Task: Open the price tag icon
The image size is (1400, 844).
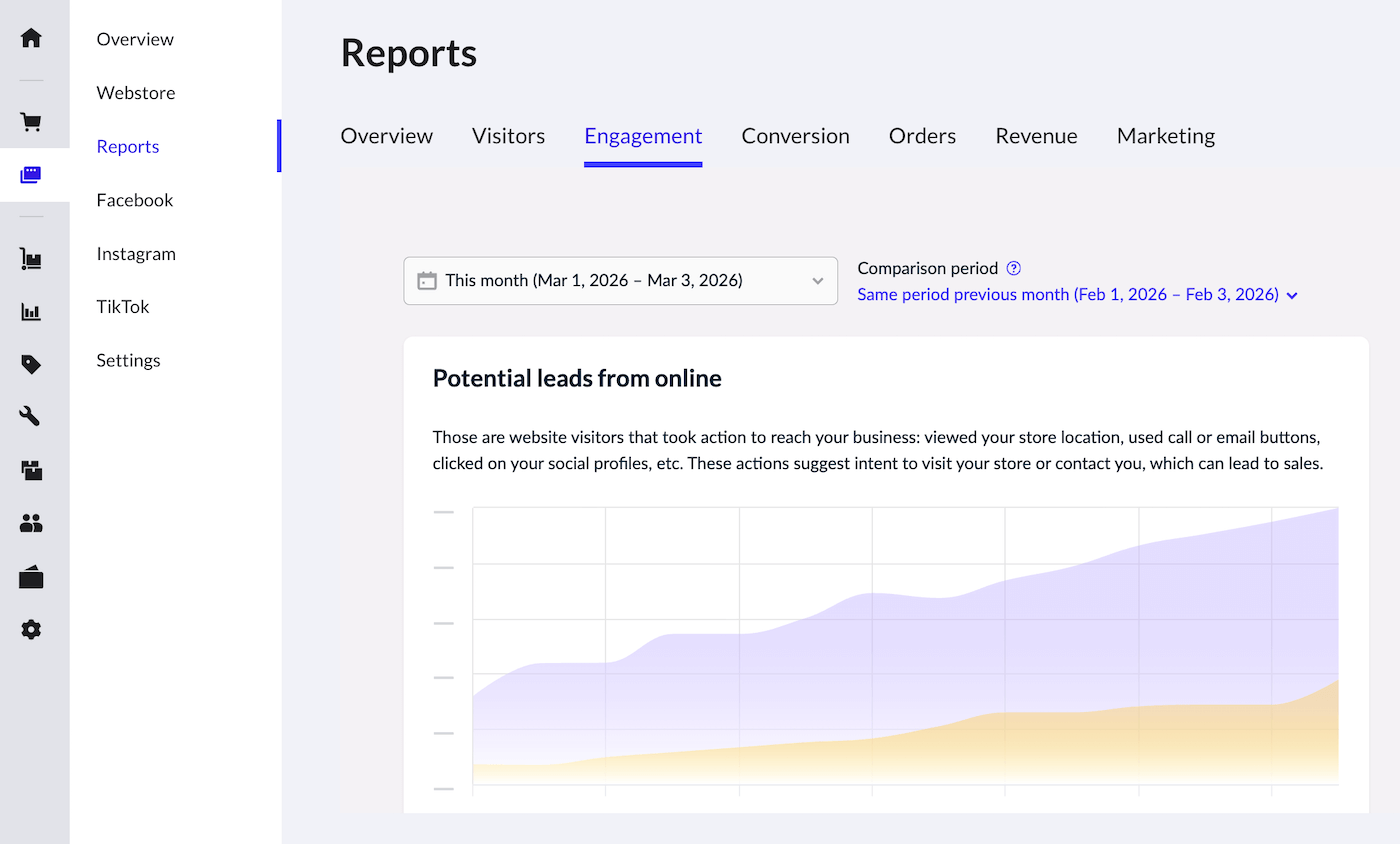Action: pyautogui.click(x=31, y=364)
